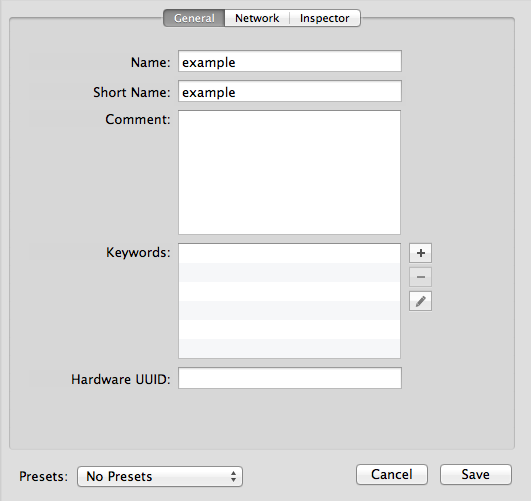Place cursor in the Comment text area

click(290, 172)
